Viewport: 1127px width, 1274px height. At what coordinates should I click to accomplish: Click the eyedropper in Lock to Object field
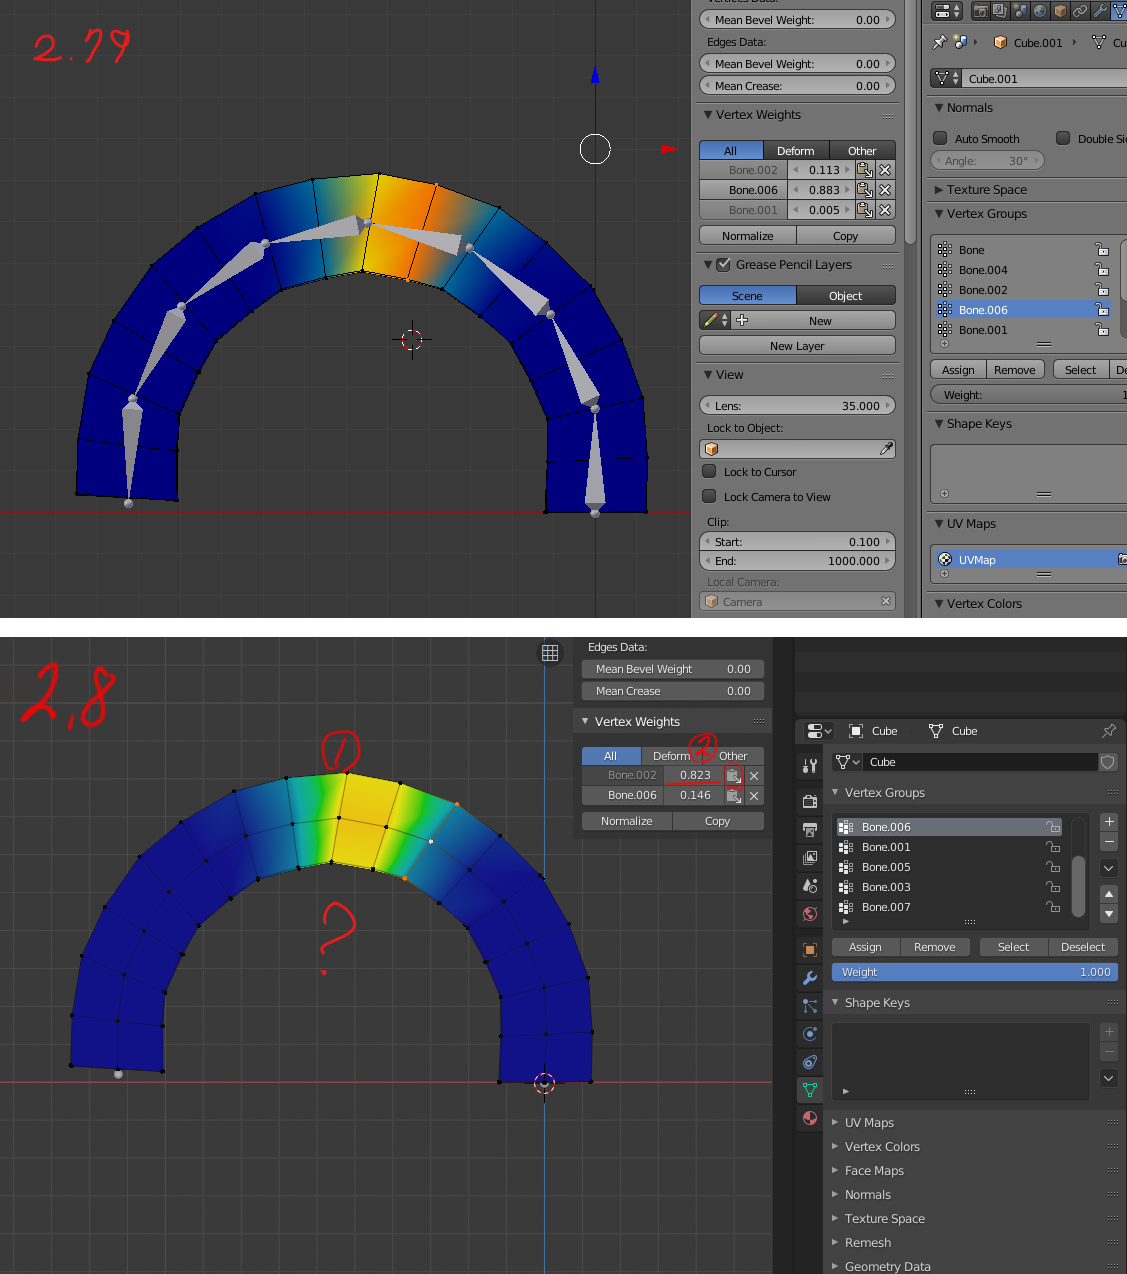tap(886, 449)
